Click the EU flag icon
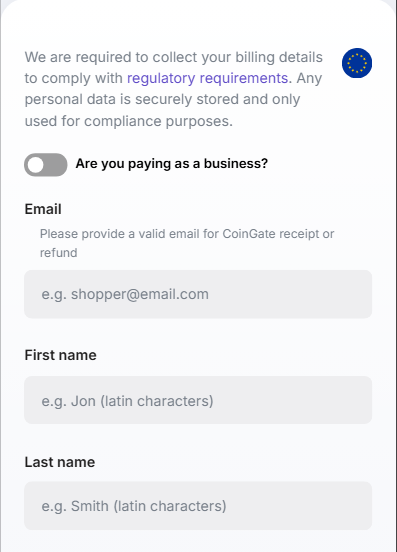The height and width of the screenshot is (552, 397). point(357,63)
